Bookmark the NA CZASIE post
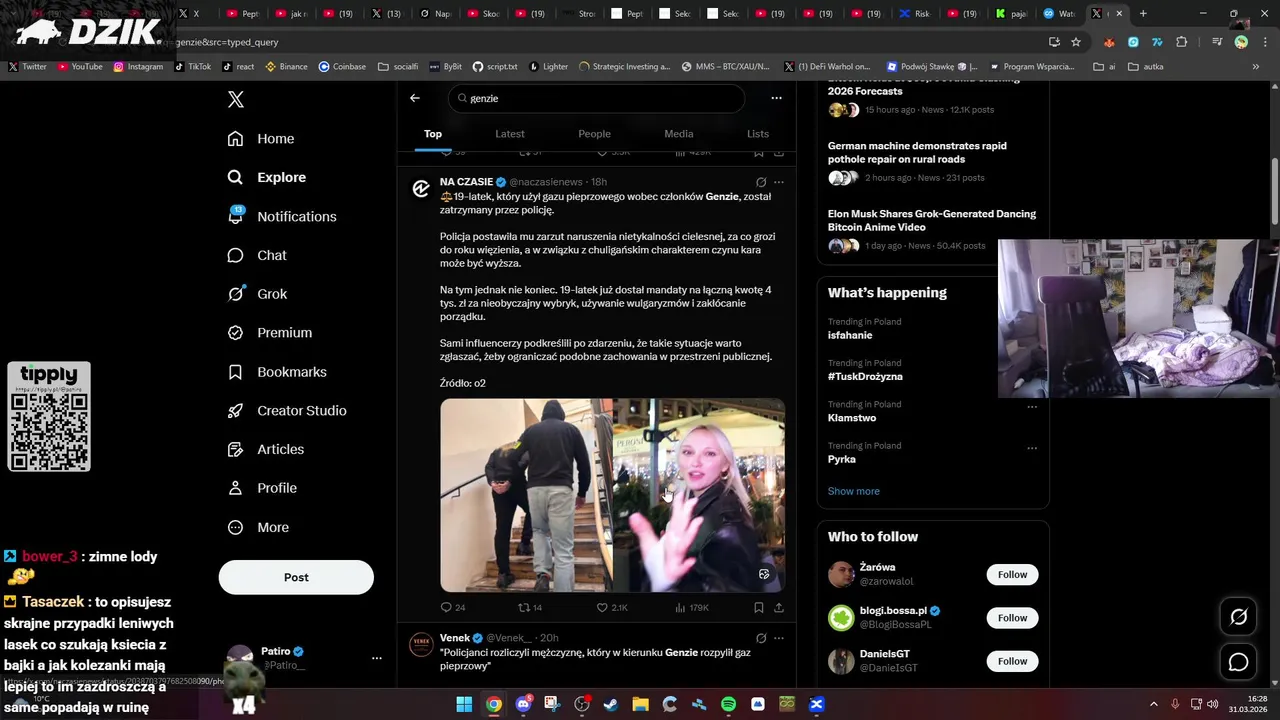1280x720 pixels. (759, 607)
